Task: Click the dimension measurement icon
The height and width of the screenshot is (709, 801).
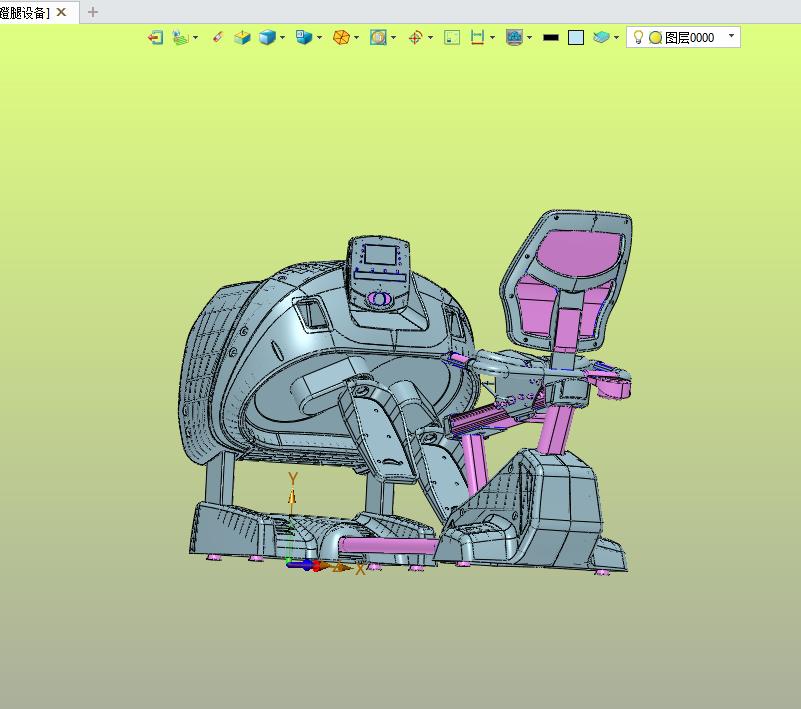Action: click(477, 37)
